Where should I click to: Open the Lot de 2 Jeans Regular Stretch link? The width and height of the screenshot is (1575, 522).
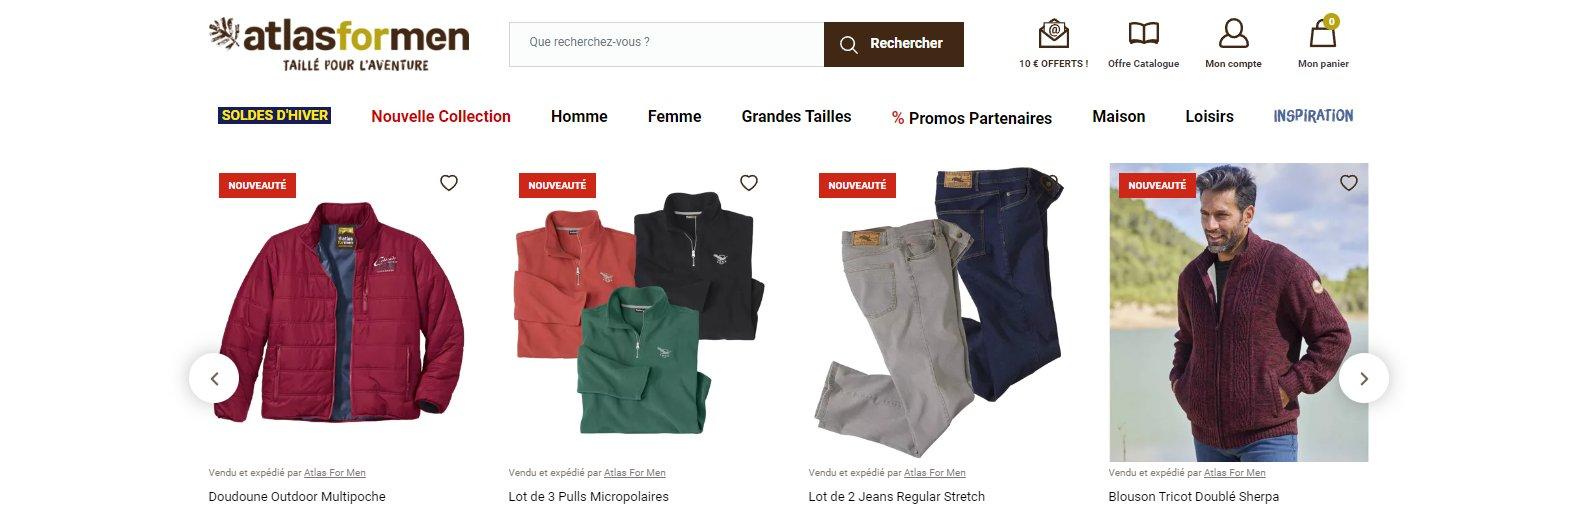click(896, 496)
